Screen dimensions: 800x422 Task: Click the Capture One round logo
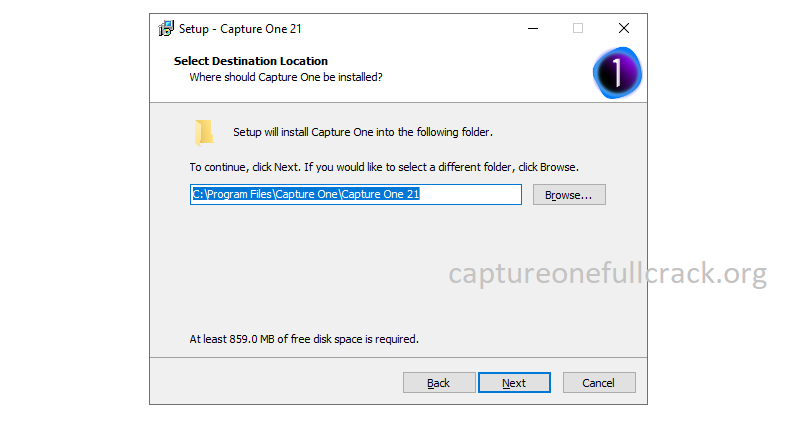point(617,73)
